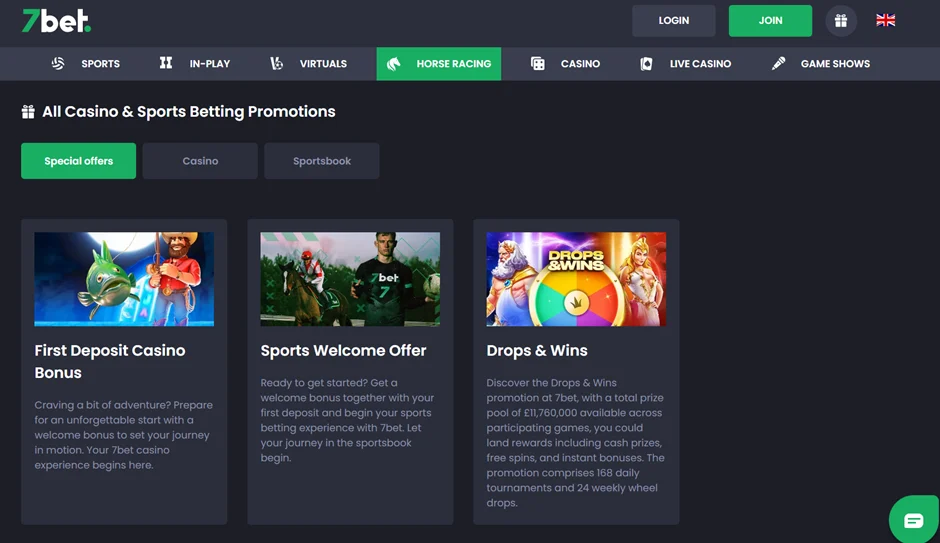Switch to the Casino promotions tab

pos(200,161)
